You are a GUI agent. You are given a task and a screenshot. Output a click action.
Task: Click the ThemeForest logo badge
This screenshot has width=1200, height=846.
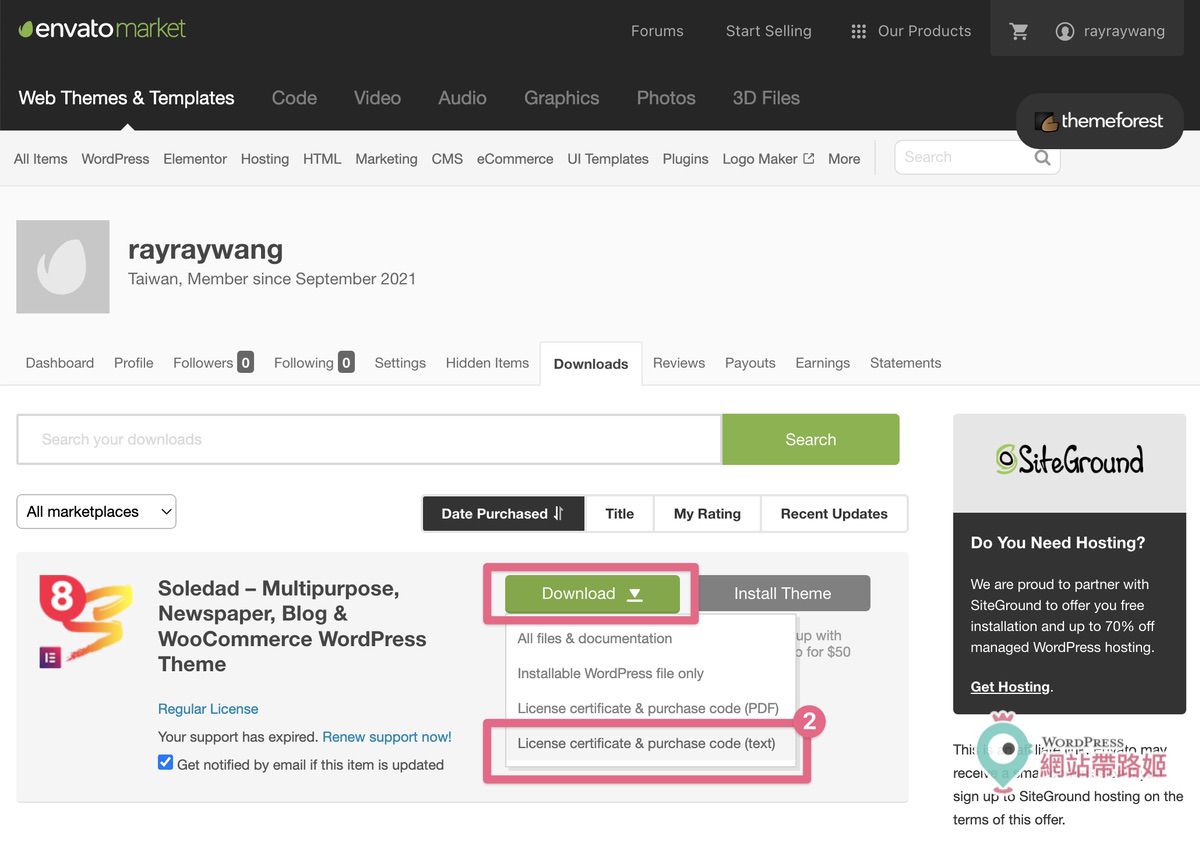pyautogui.click(x=1100, y=121)
